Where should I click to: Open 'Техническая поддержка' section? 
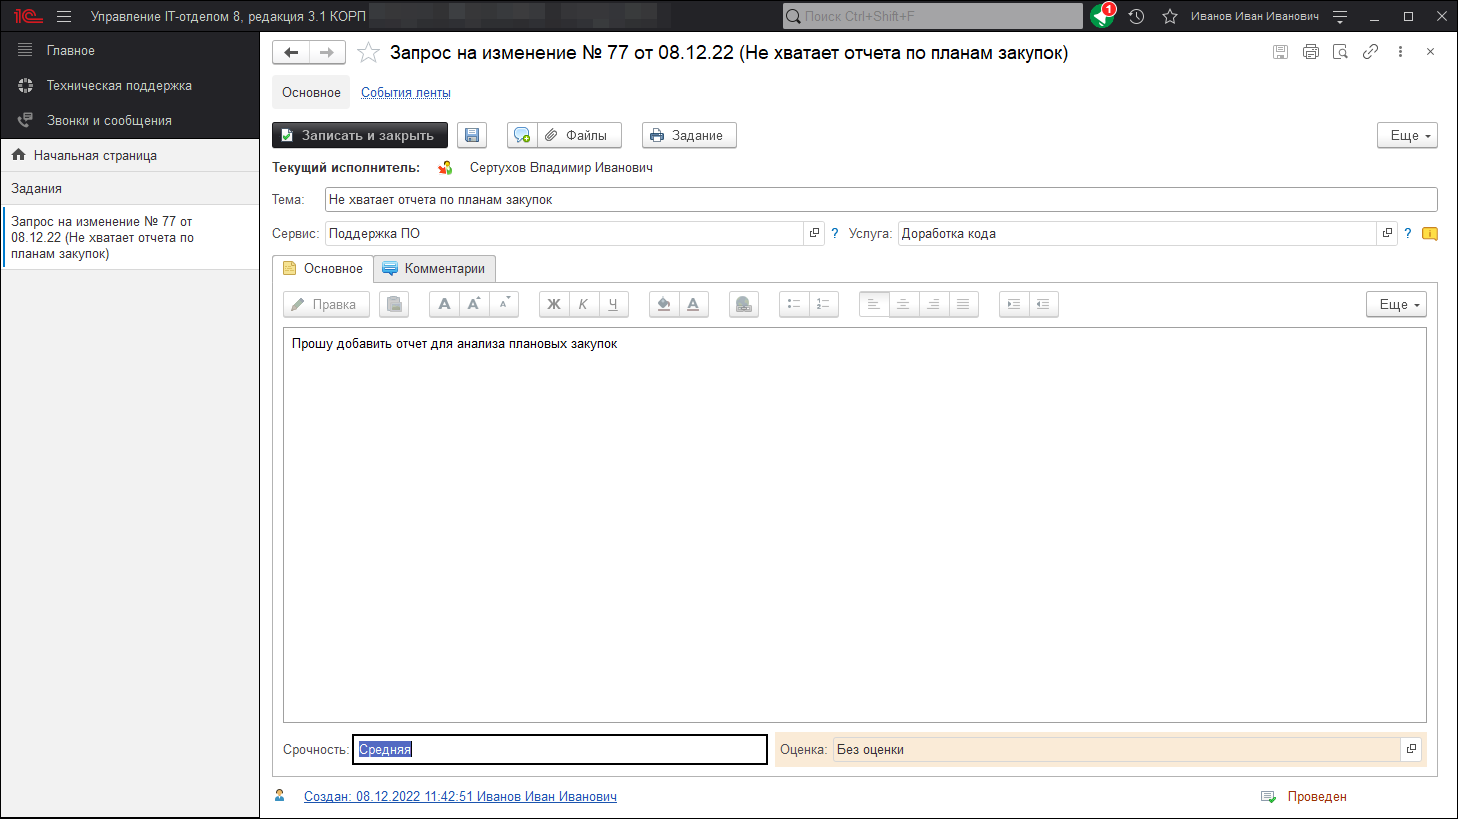tap(119, 86)
